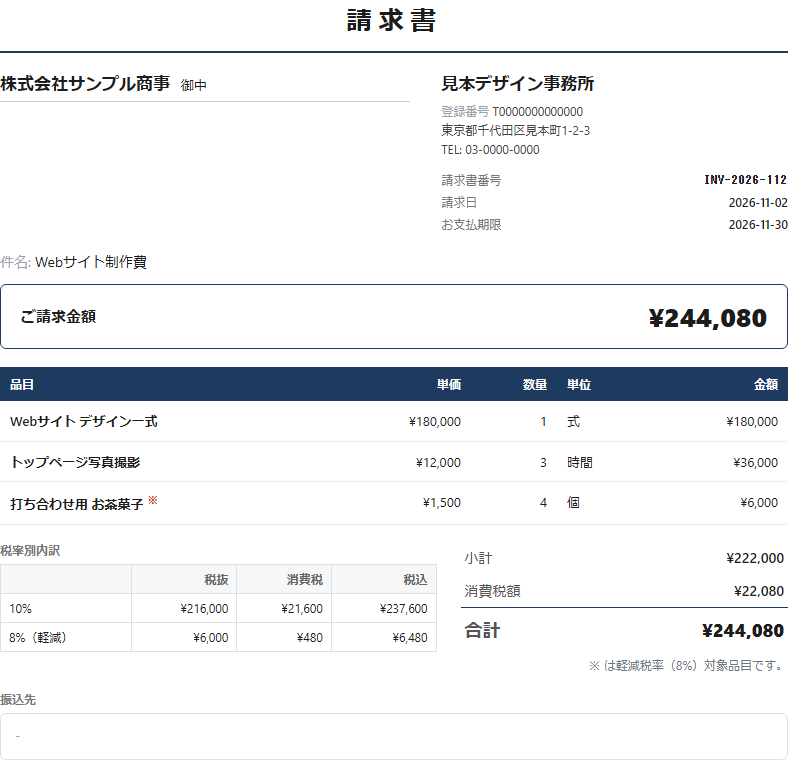Click the red ※ mark beside お茶菓子
This screenshot has height=760, width=788.
click(x=153, y=500)
